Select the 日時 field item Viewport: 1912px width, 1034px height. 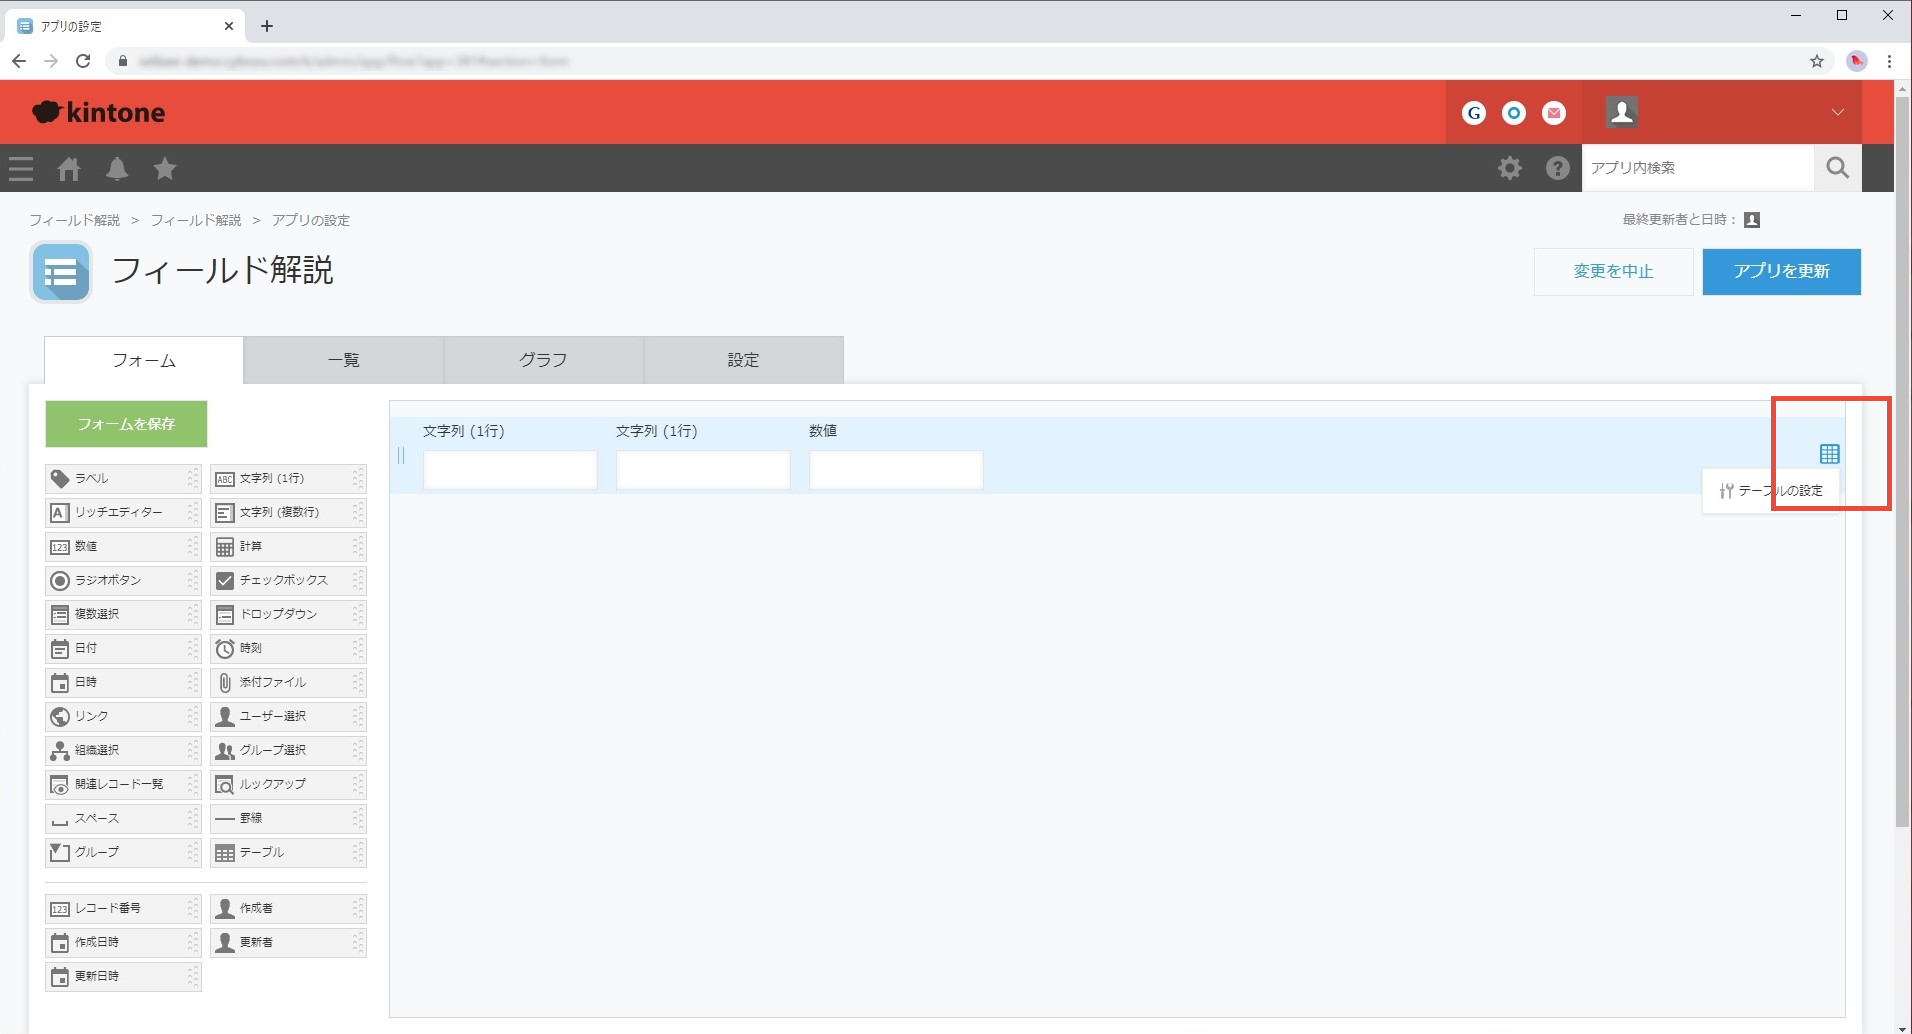point(123,683)
